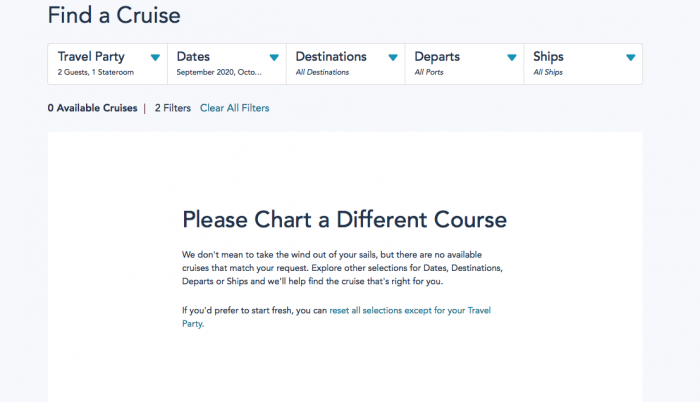Click the teal arrow beside Dates
700x402 pixels.
274,58
